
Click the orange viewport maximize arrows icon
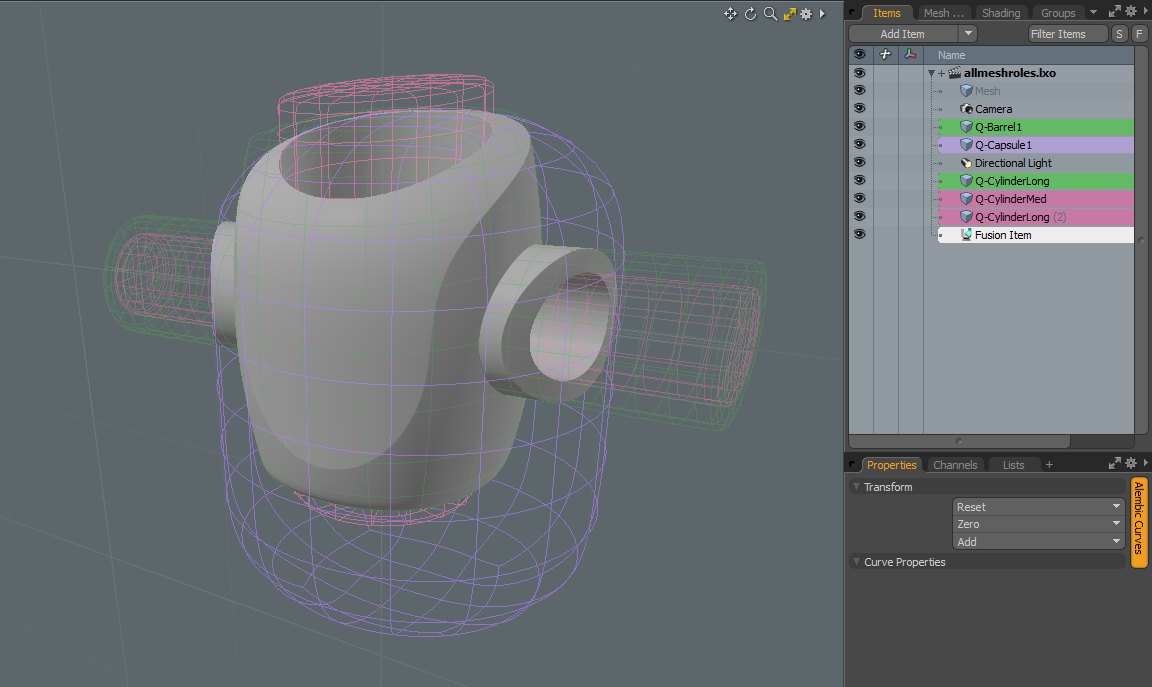pos(789,14)
